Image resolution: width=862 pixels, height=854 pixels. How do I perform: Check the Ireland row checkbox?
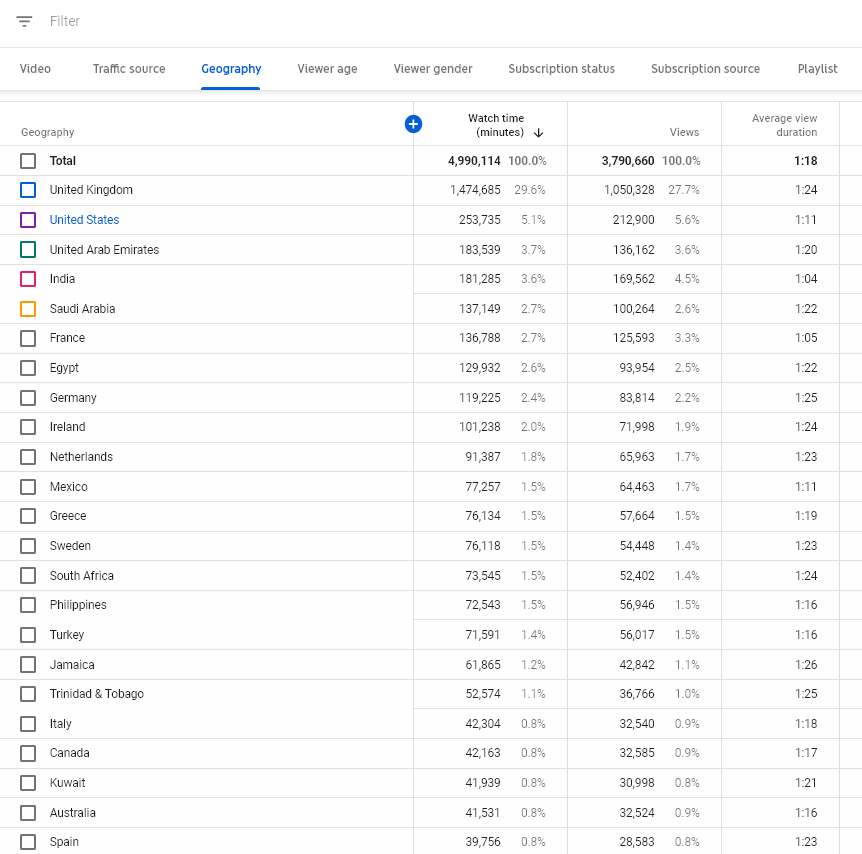[x=28, y=427]
